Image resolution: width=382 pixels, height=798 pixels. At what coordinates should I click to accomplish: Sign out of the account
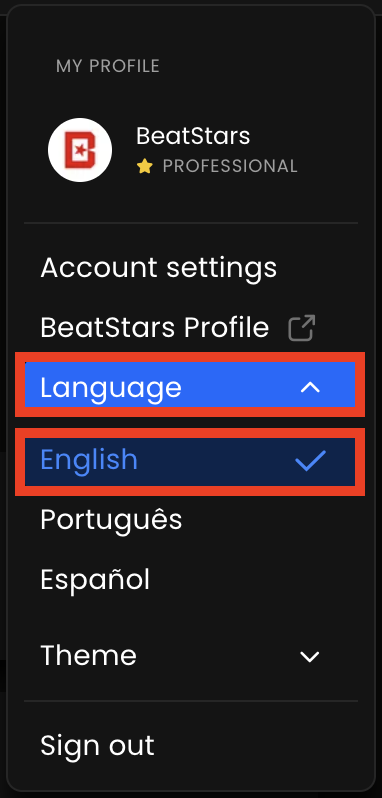(x=97, y=746)
